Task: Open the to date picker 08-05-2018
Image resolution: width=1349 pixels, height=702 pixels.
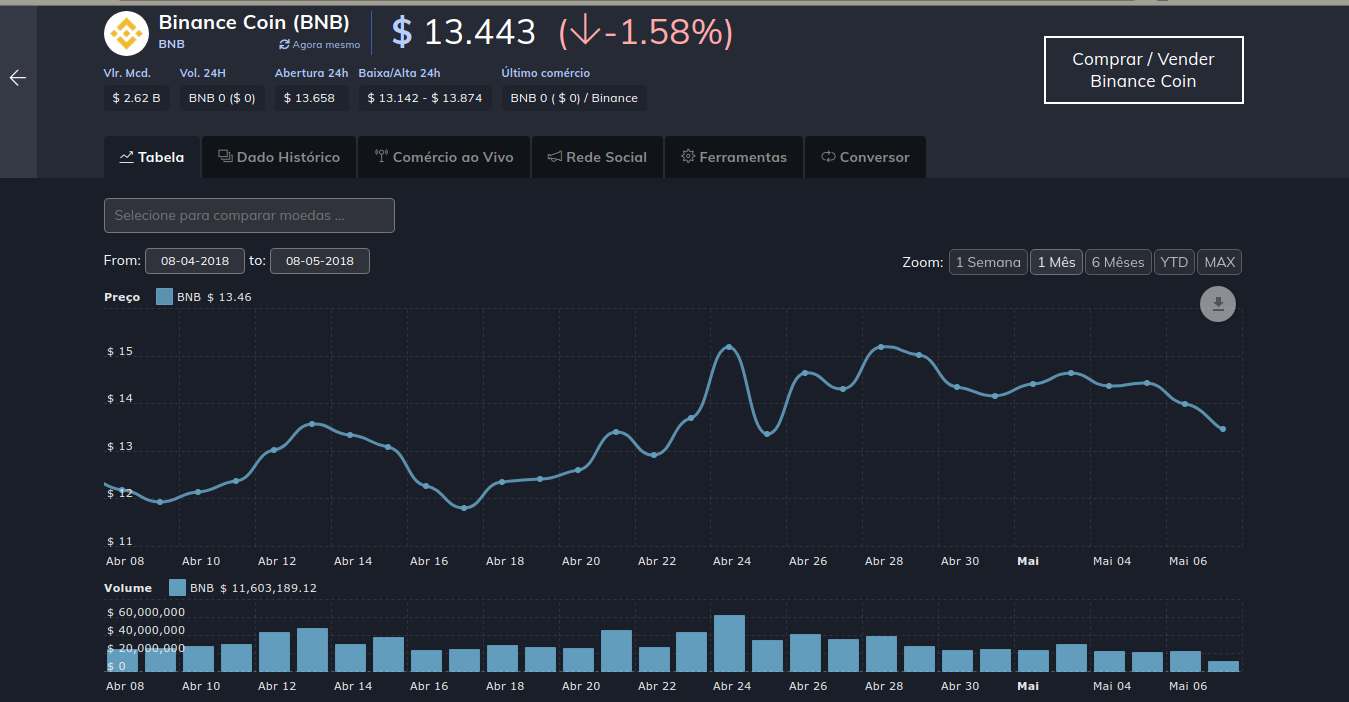Action: click(320, 261)
